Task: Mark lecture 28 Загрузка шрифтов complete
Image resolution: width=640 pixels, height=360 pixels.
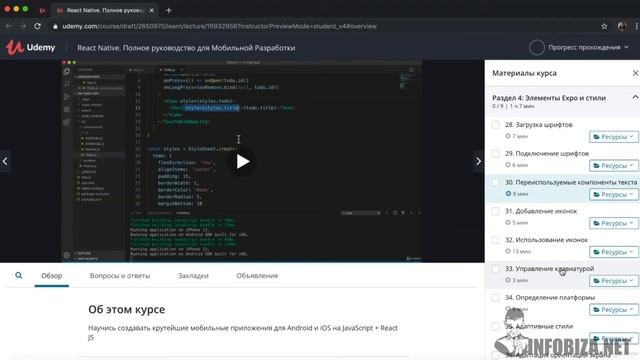Action: pos(495,125)
